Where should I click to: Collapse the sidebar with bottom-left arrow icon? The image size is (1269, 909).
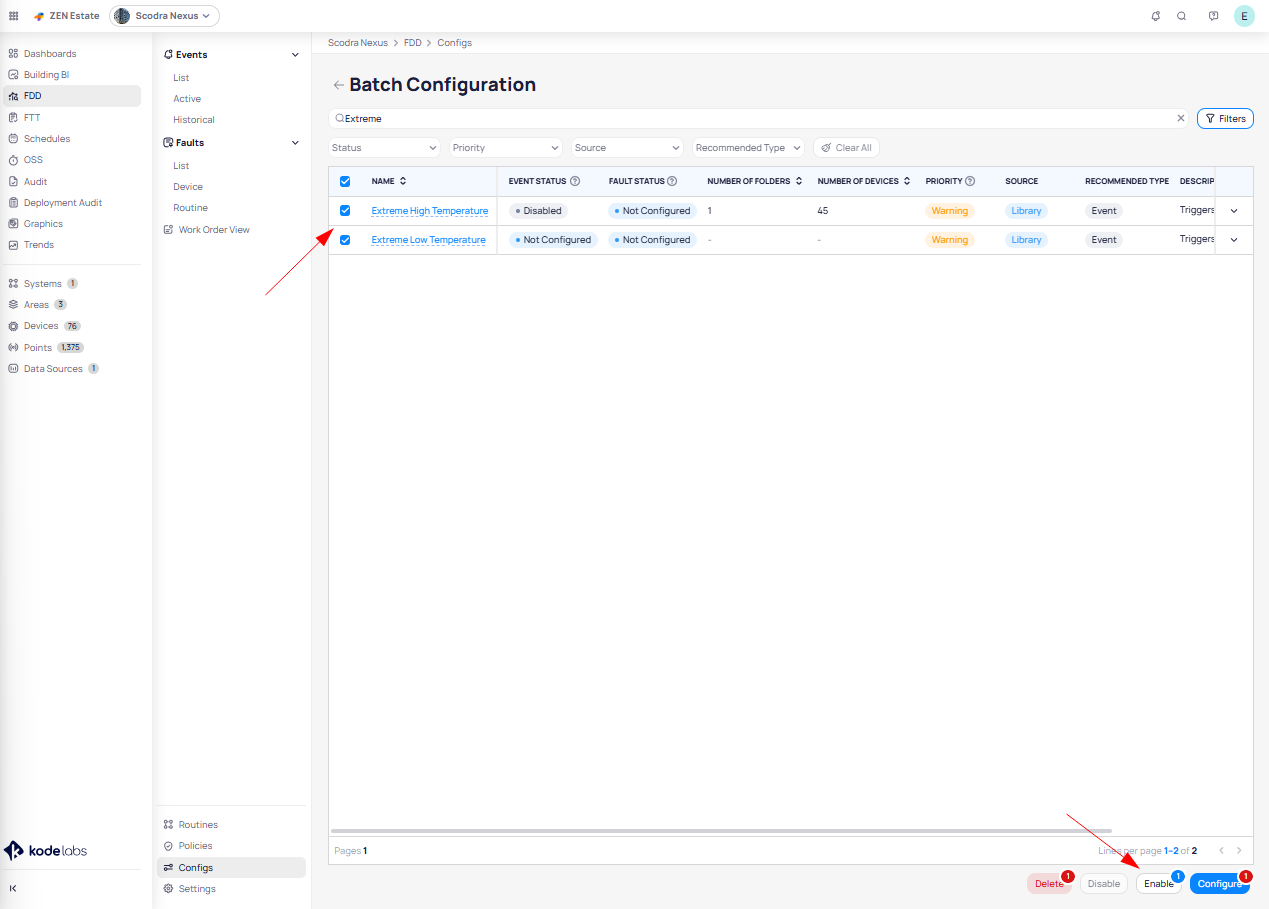[13, 888]
